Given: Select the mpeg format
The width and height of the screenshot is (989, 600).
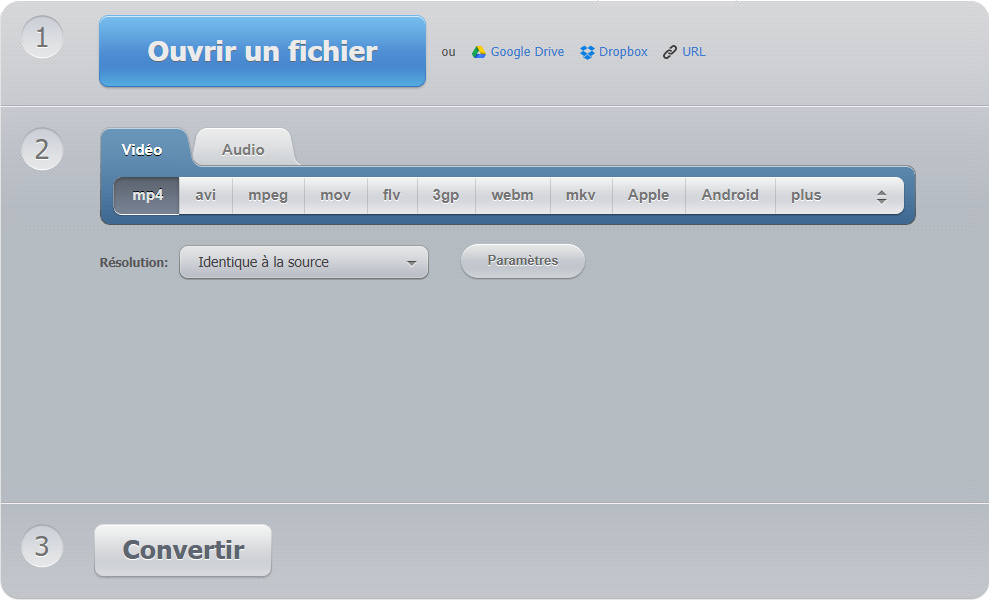Looking at the screenshot, I should point(267,195).
